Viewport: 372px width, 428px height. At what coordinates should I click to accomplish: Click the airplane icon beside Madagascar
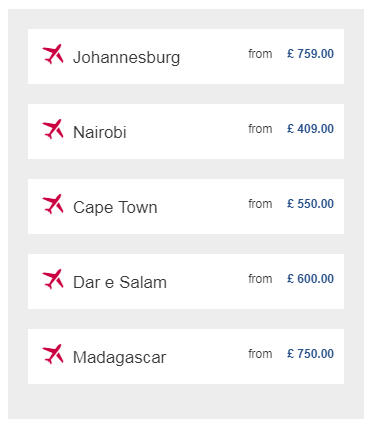[x=53, y=354]
